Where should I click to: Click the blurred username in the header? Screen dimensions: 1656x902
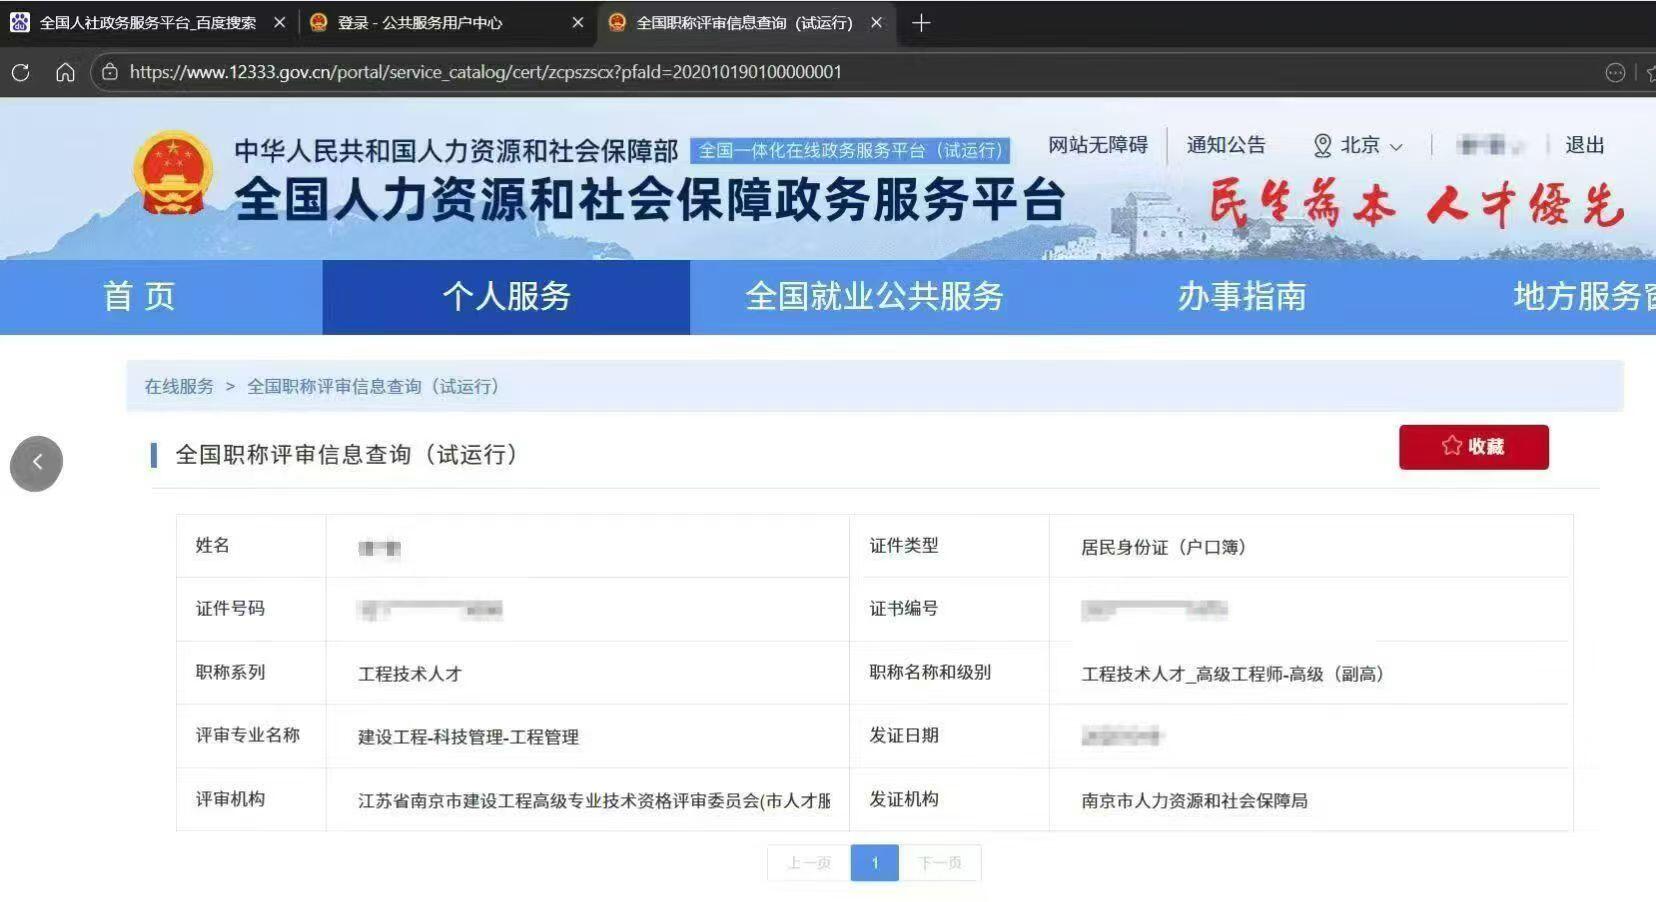(1490, 146)
